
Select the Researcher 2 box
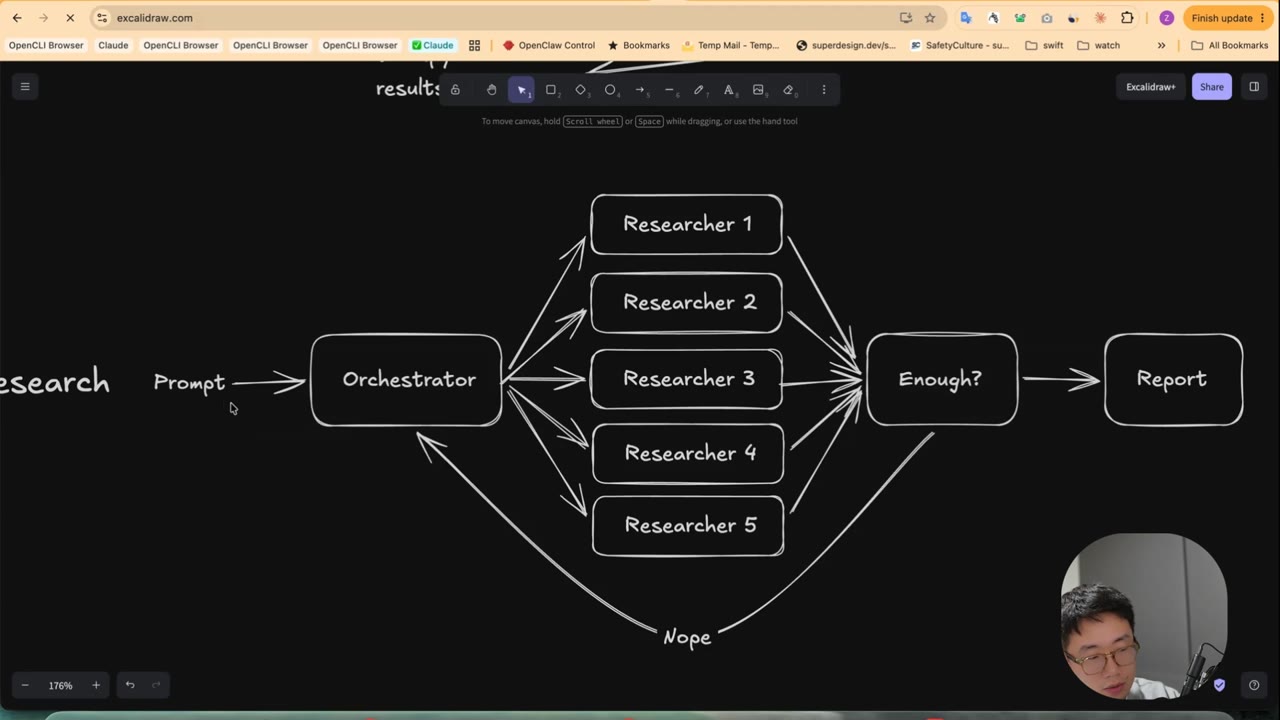click(687, 302)
